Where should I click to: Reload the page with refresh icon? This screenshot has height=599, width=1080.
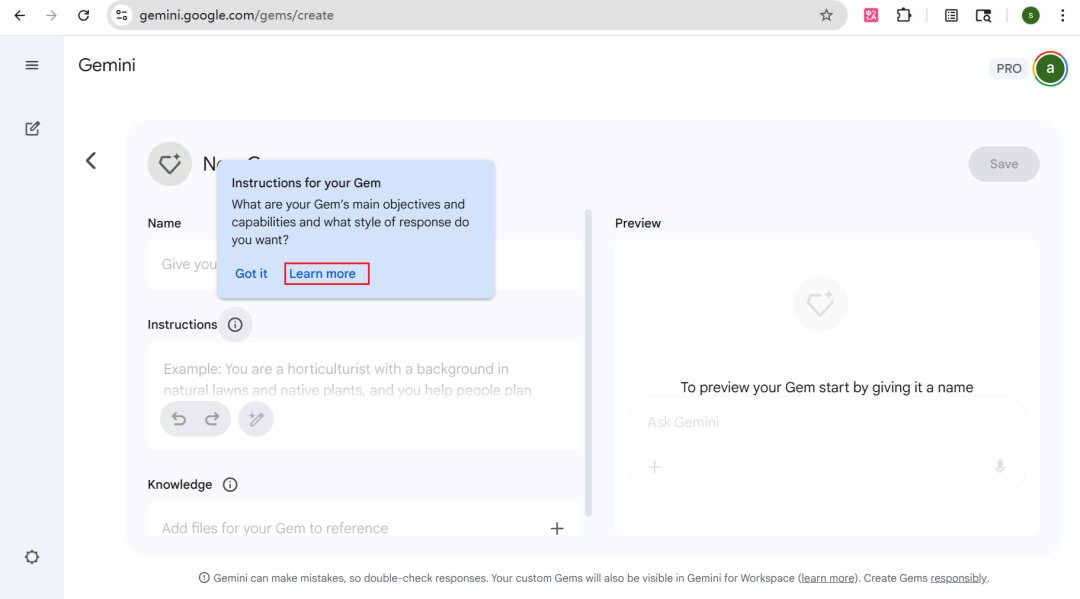(83, 15)
